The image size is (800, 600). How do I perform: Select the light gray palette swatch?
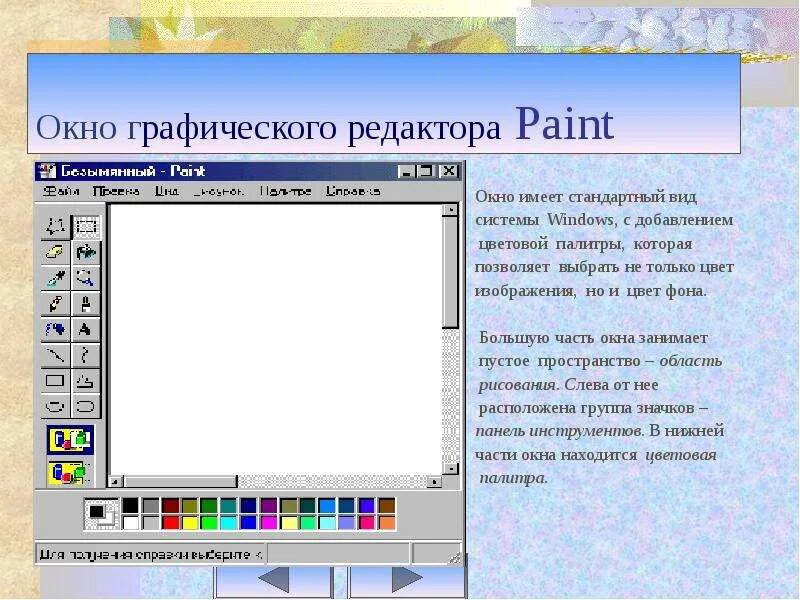151,522
